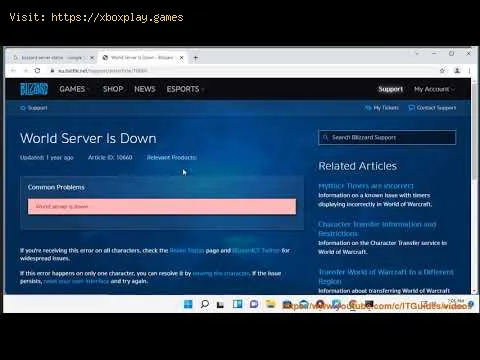Viewport: 480px width, 360px height.
Task: Click the search magnifier icon in support search
Action: (325, 137)
